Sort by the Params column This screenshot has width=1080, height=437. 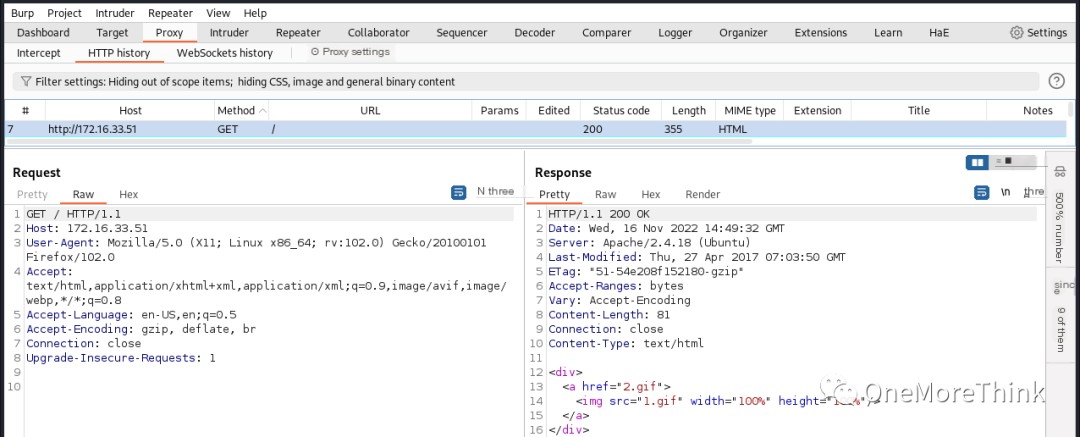click(x=499, y=110)
